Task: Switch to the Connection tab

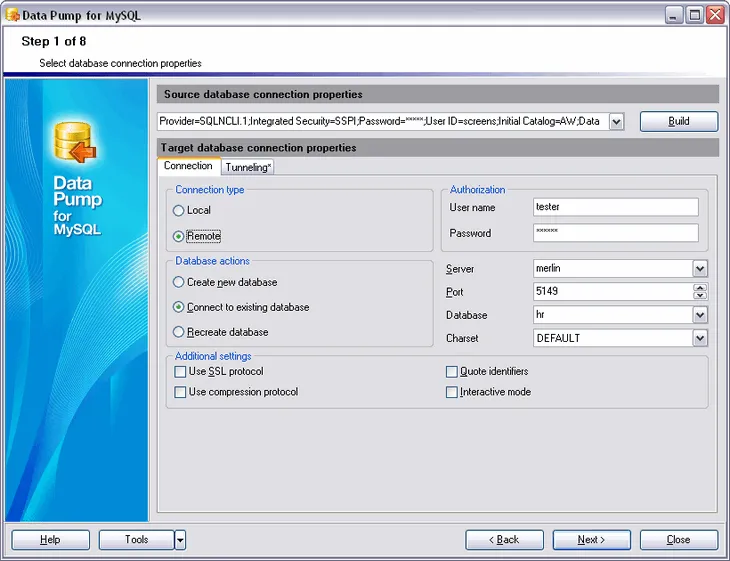Action: (188, 166)
